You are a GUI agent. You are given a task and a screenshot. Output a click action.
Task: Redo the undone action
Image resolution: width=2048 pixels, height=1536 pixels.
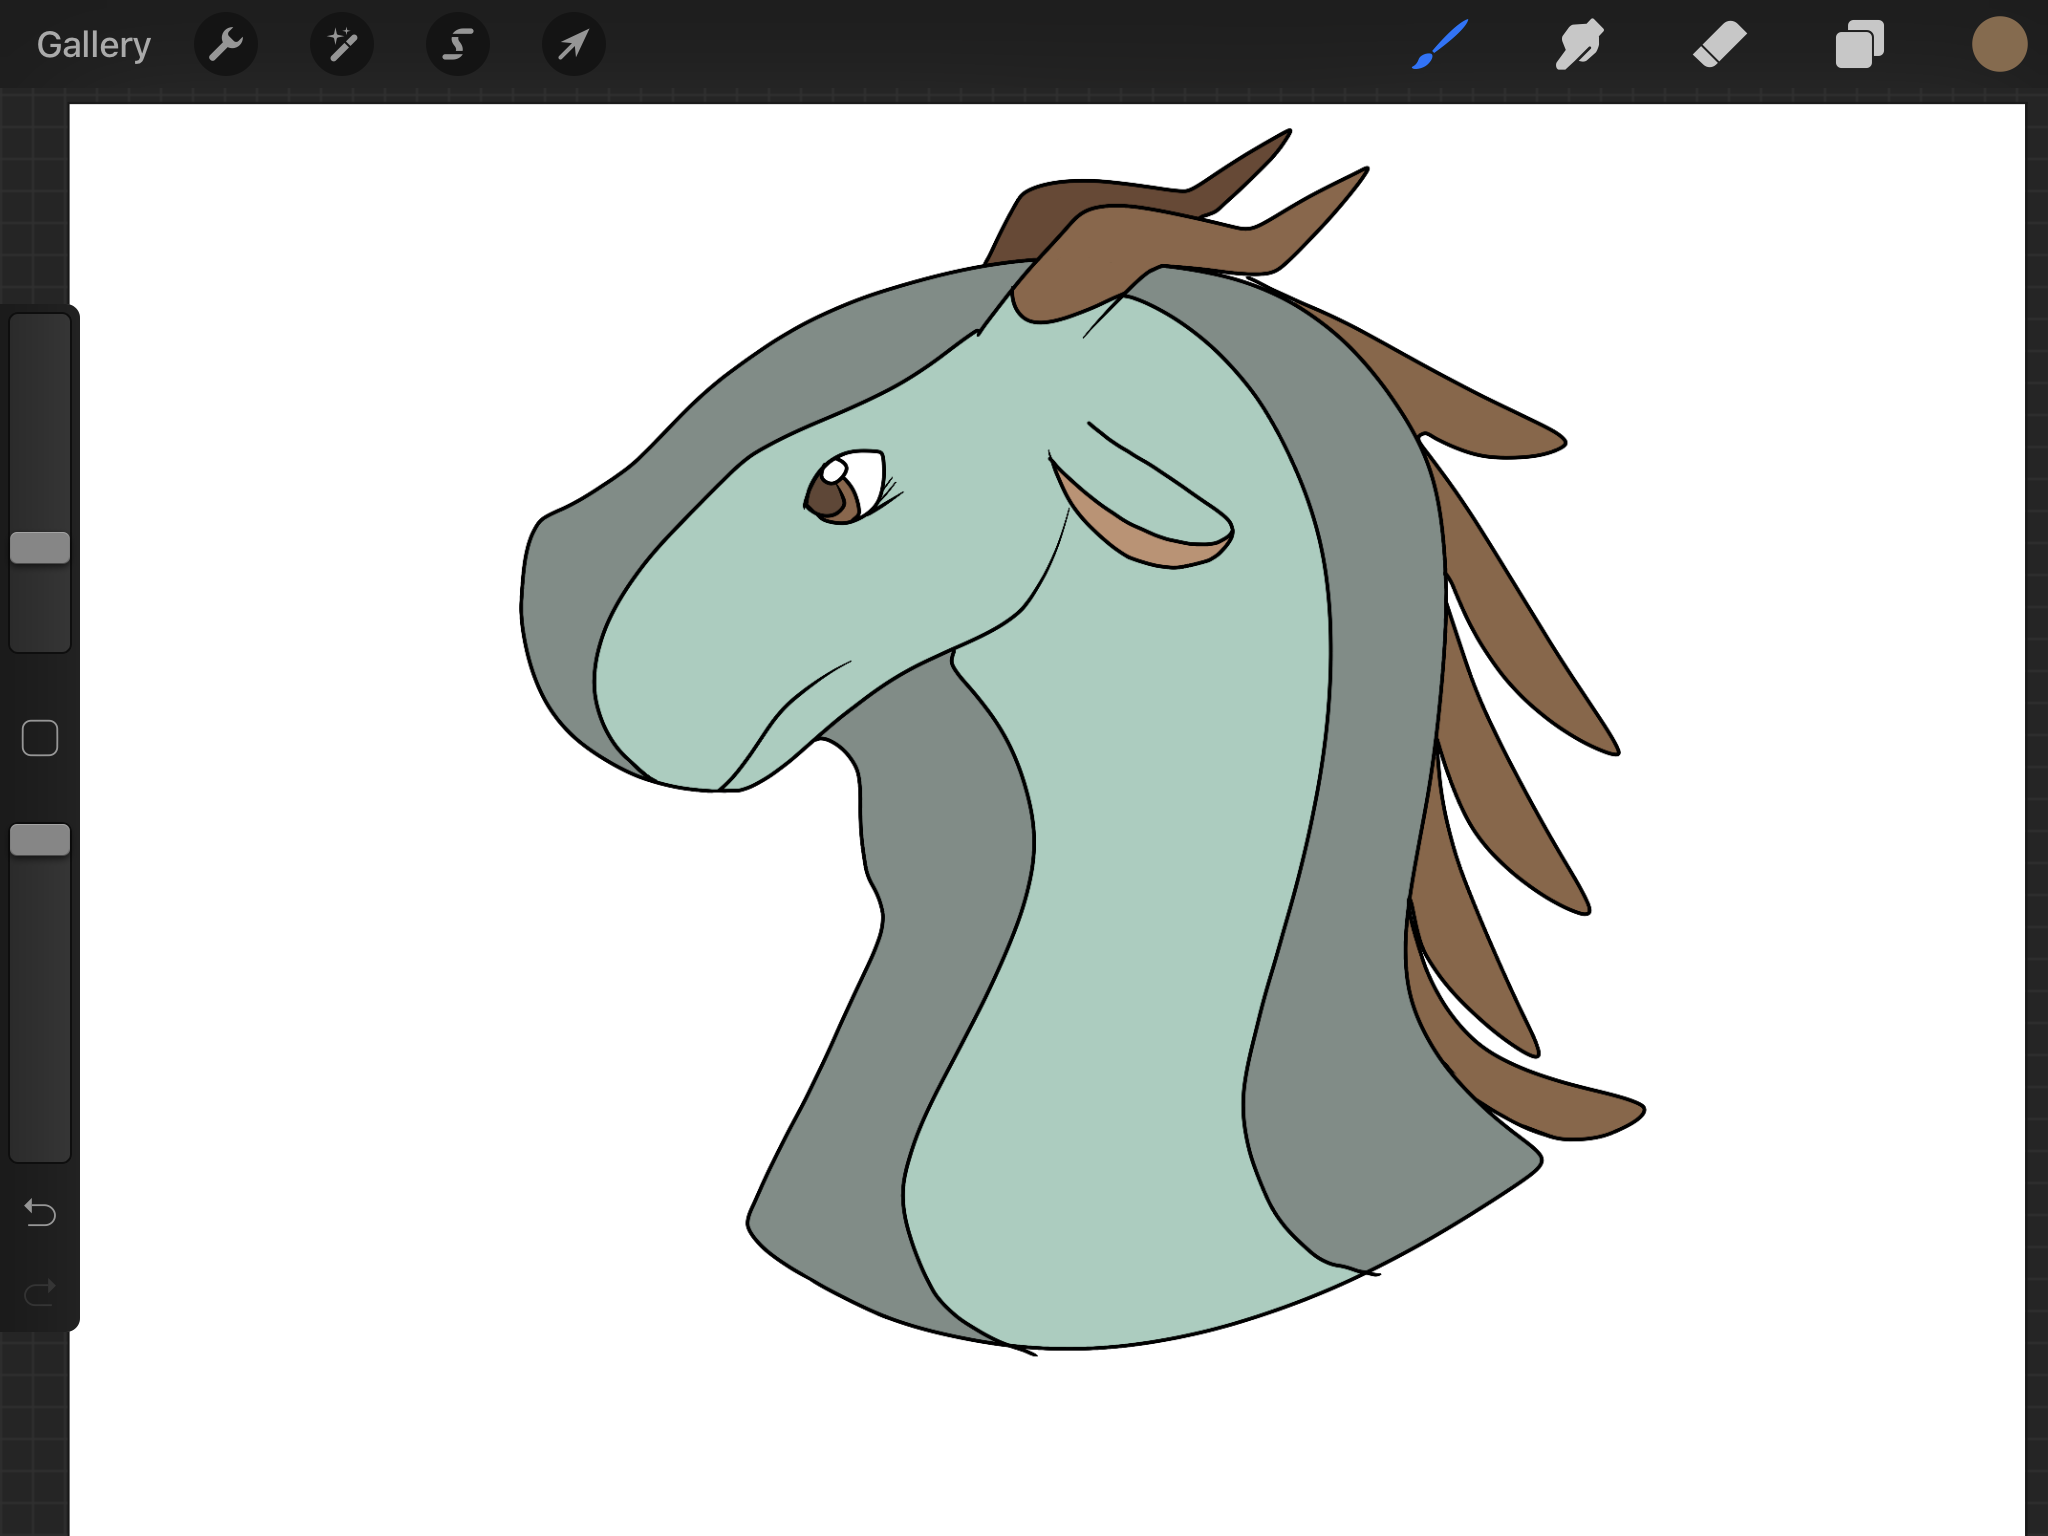40,1294
